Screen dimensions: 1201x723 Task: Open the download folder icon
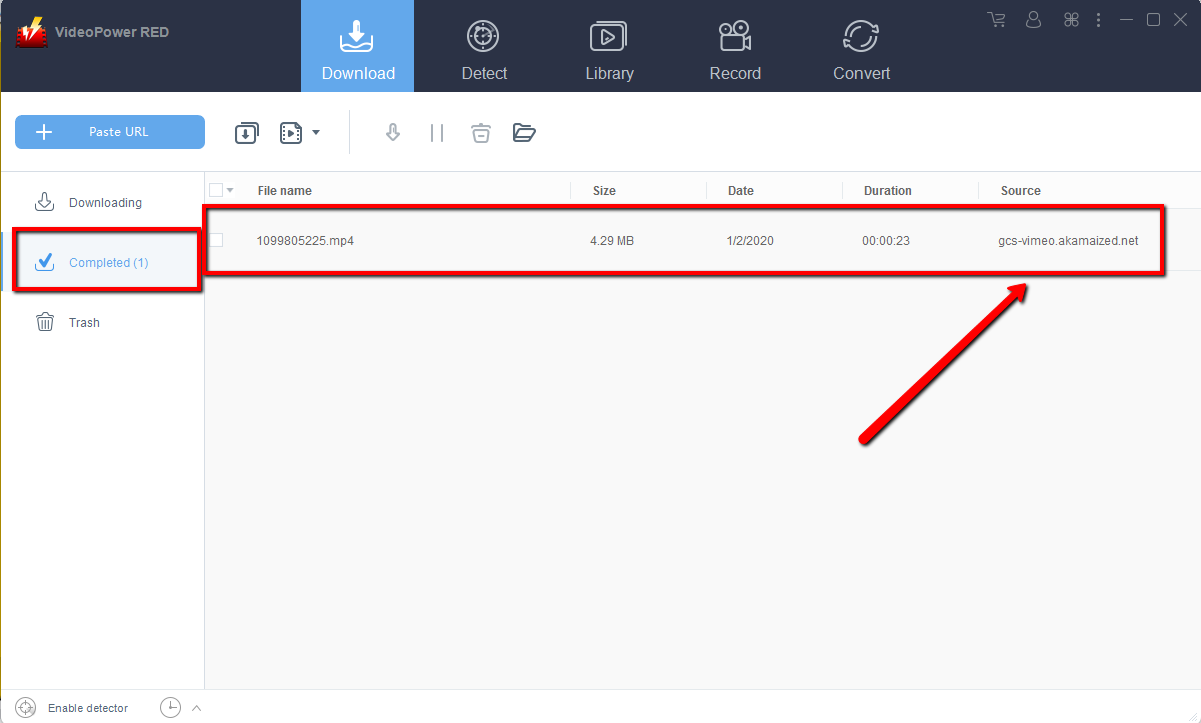coord(524,133)
